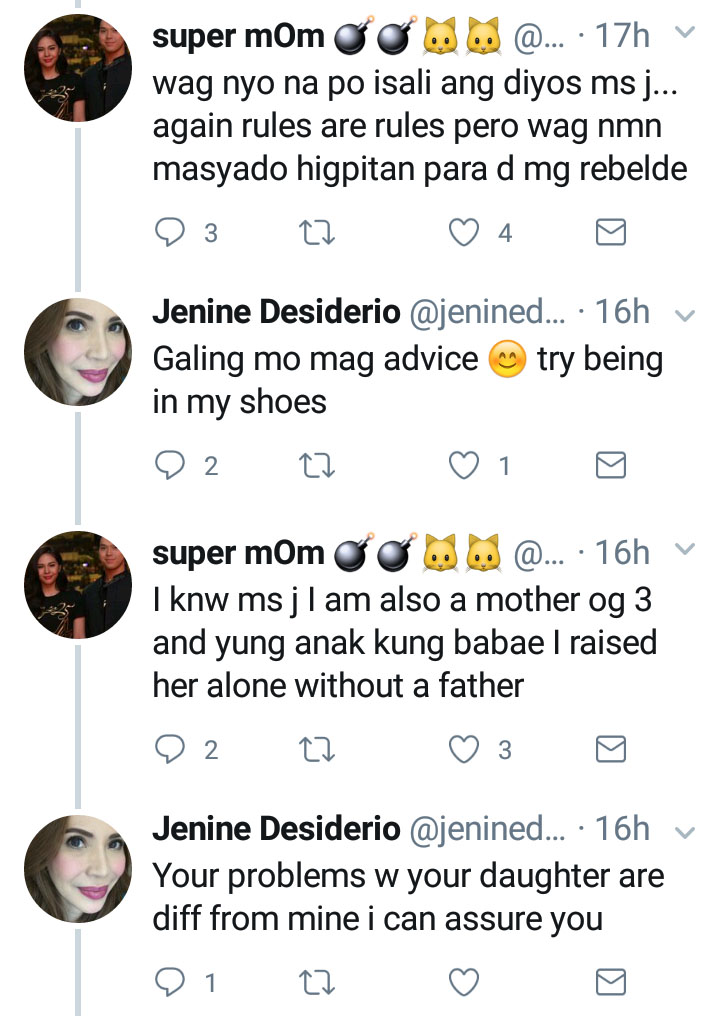Retweet 'raised her alone without a father' tweet
Image resolution: width=720 pixels, height=1016 pixels.
pyautogui.click(x=317, y=749)
